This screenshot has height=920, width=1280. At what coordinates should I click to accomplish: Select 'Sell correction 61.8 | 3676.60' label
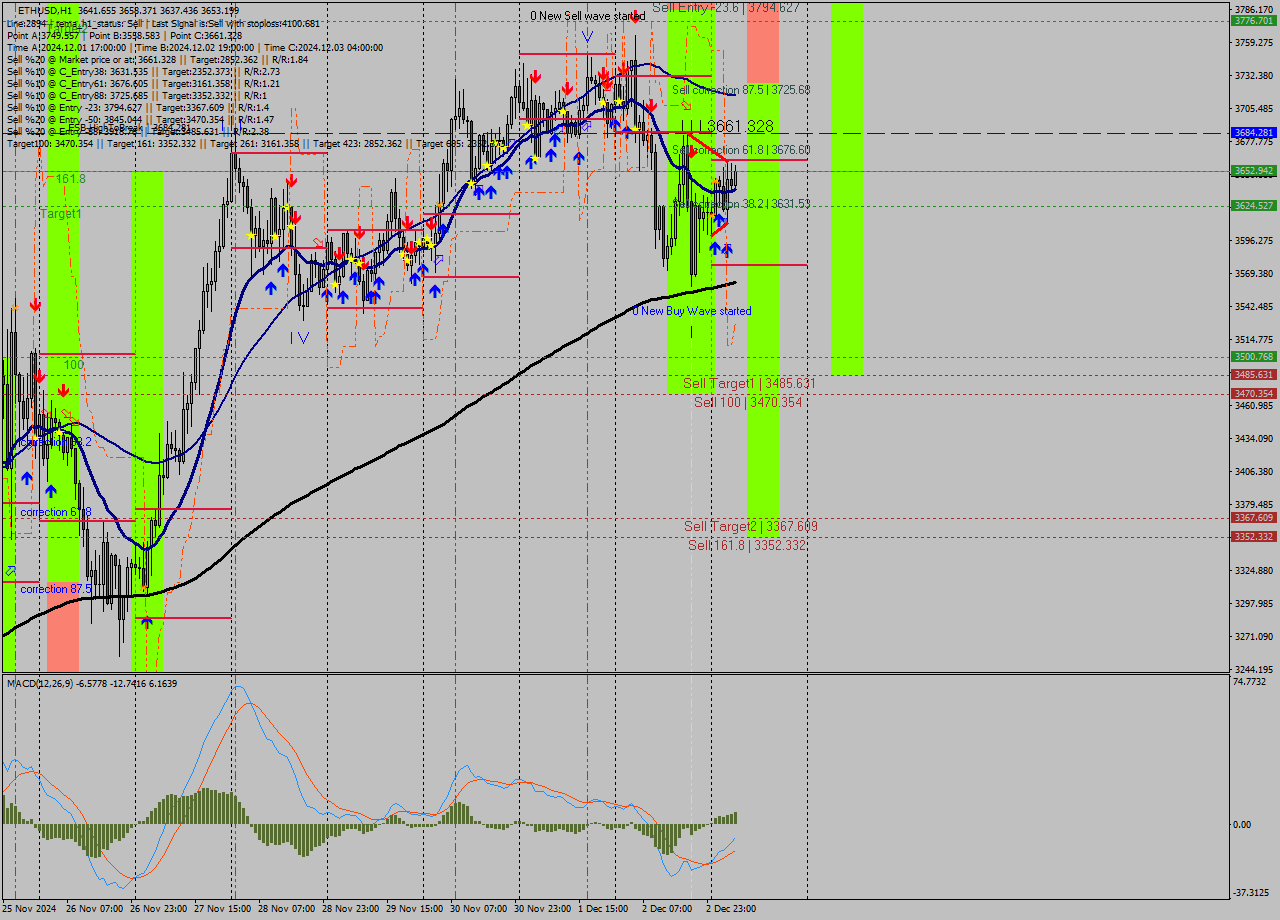point(741,150)
